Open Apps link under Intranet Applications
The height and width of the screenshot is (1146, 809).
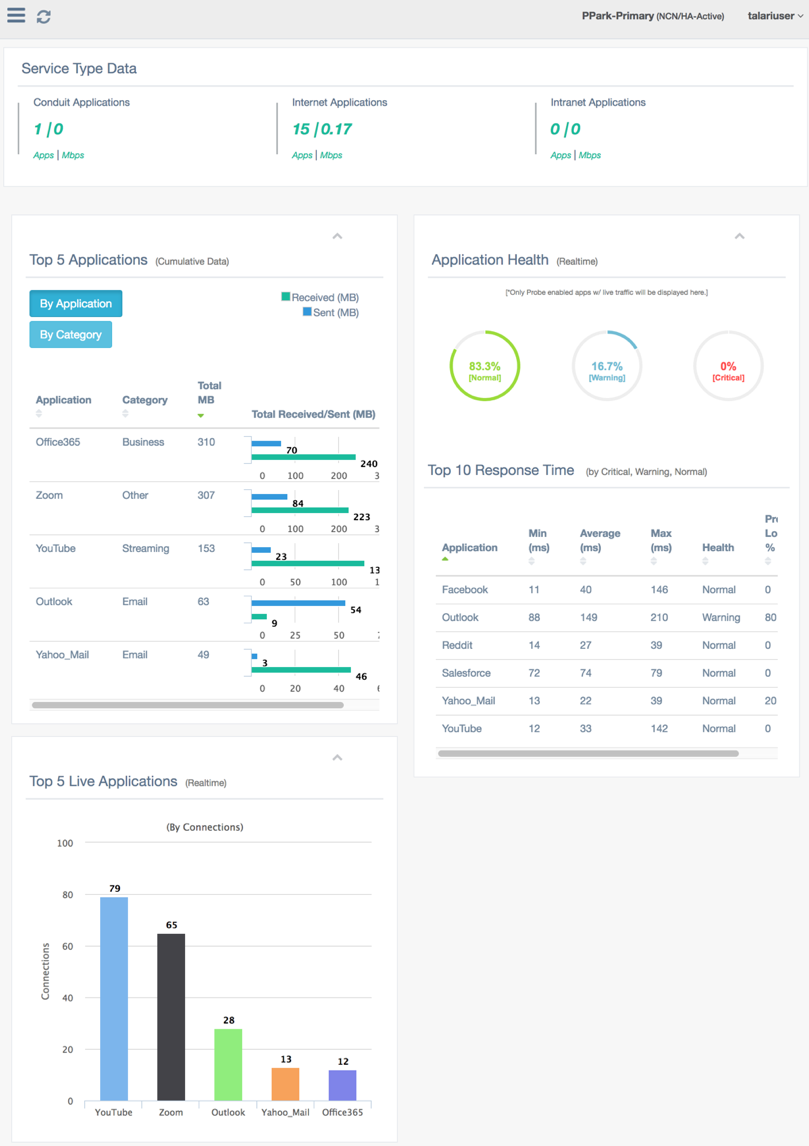pos(561,155)
